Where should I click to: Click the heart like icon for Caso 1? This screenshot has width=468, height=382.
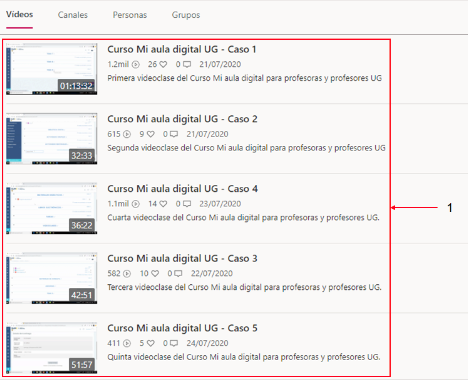163,64
